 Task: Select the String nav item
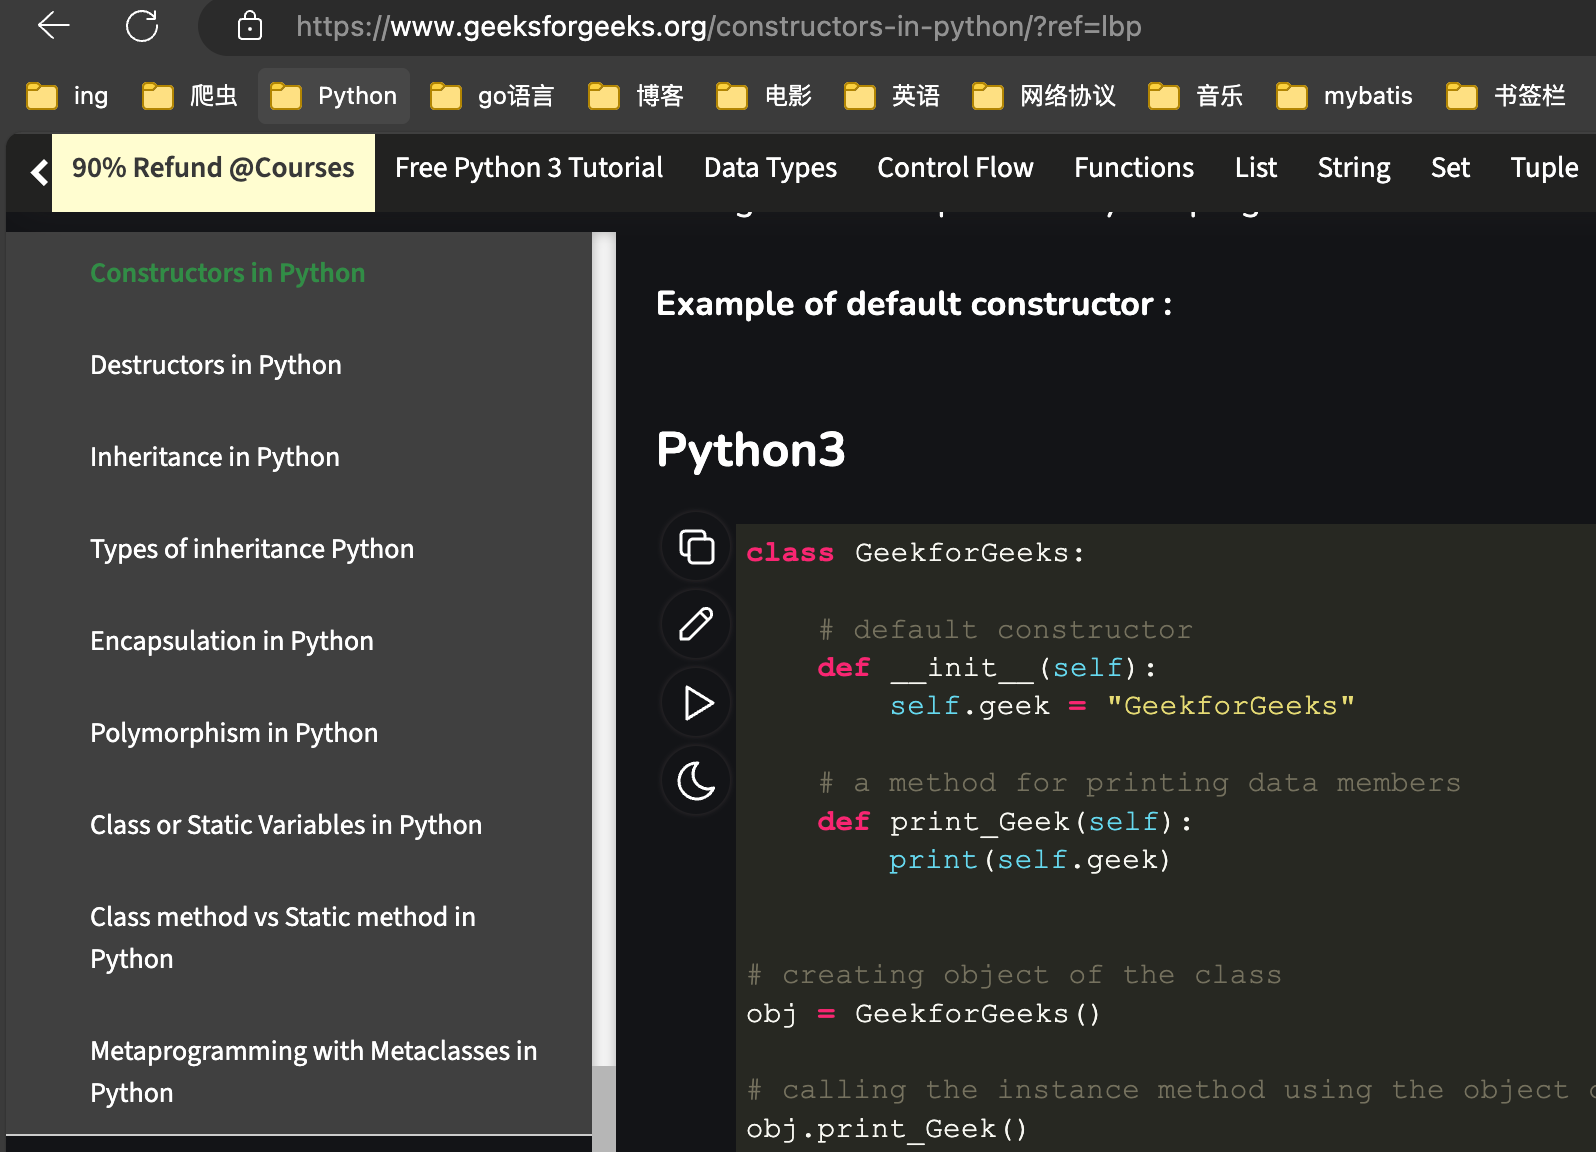1354,168
